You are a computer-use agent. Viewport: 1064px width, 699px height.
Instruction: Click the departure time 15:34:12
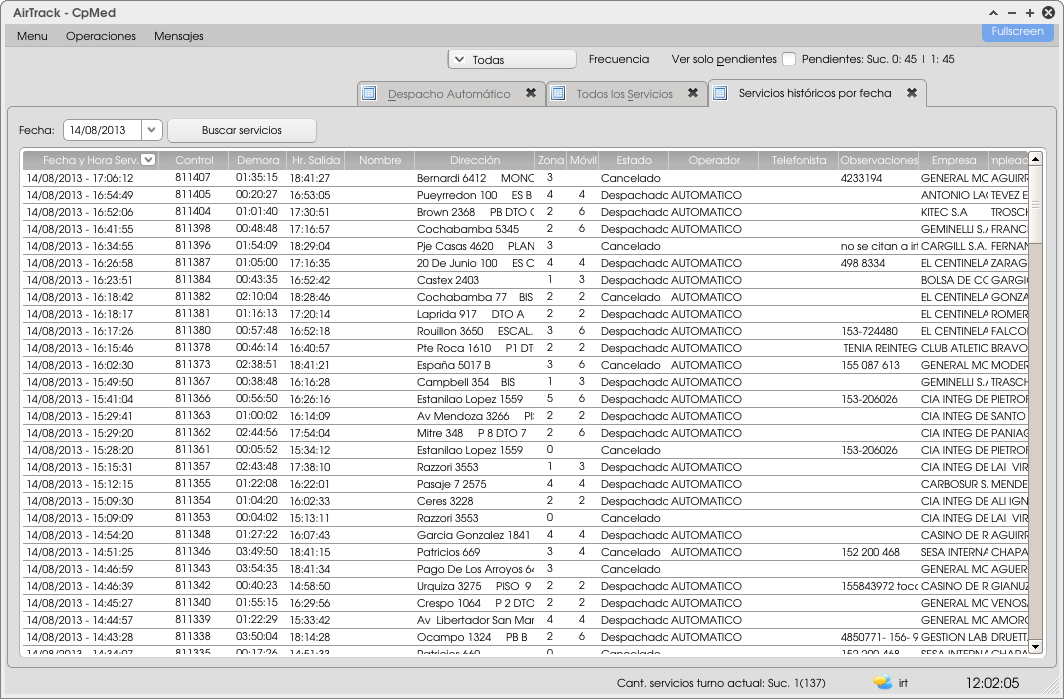pos(309,450)
